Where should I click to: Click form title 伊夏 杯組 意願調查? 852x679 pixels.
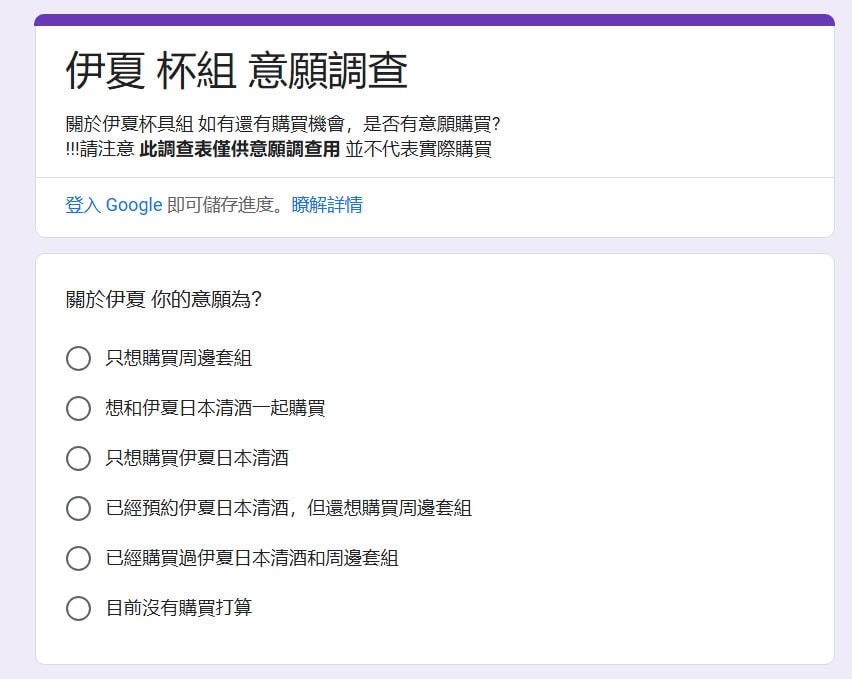click(x=237, y=71)
